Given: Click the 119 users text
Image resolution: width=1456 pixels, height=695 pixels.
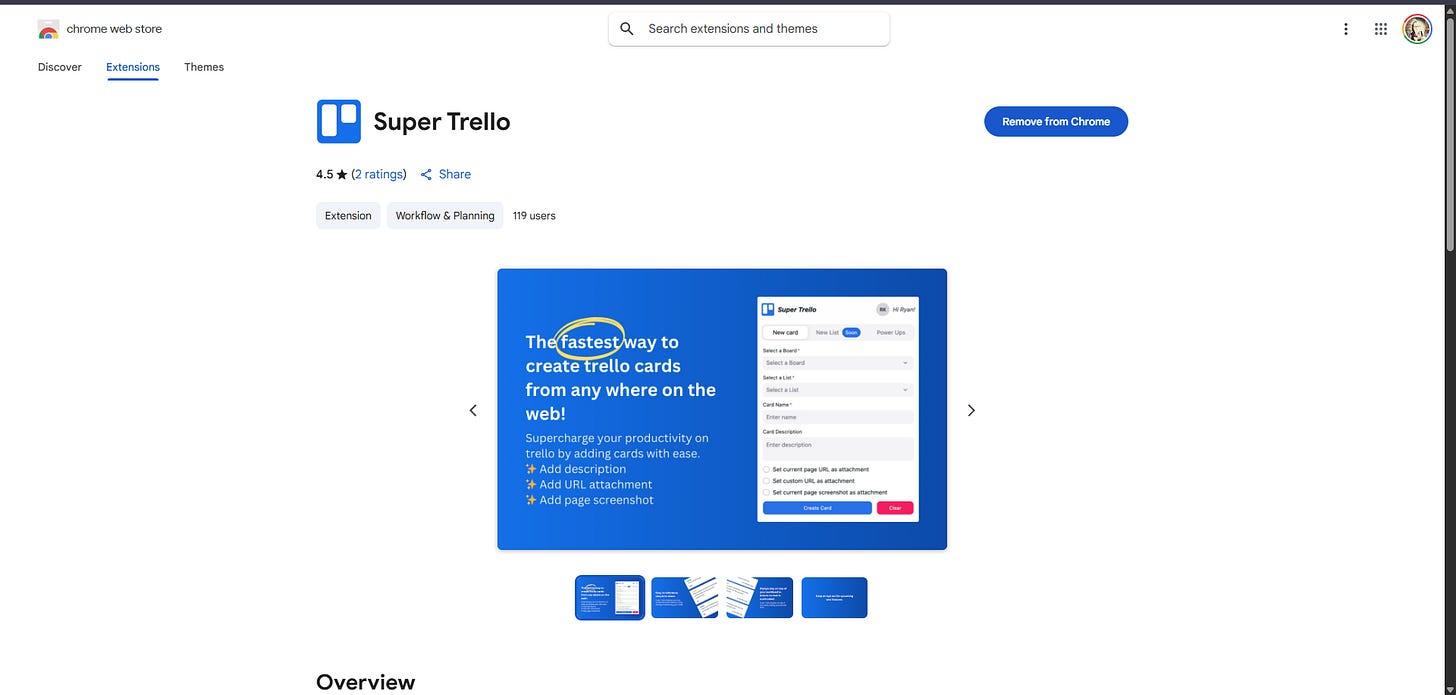Looking at the screenshot, I should (x=534, y=215).
